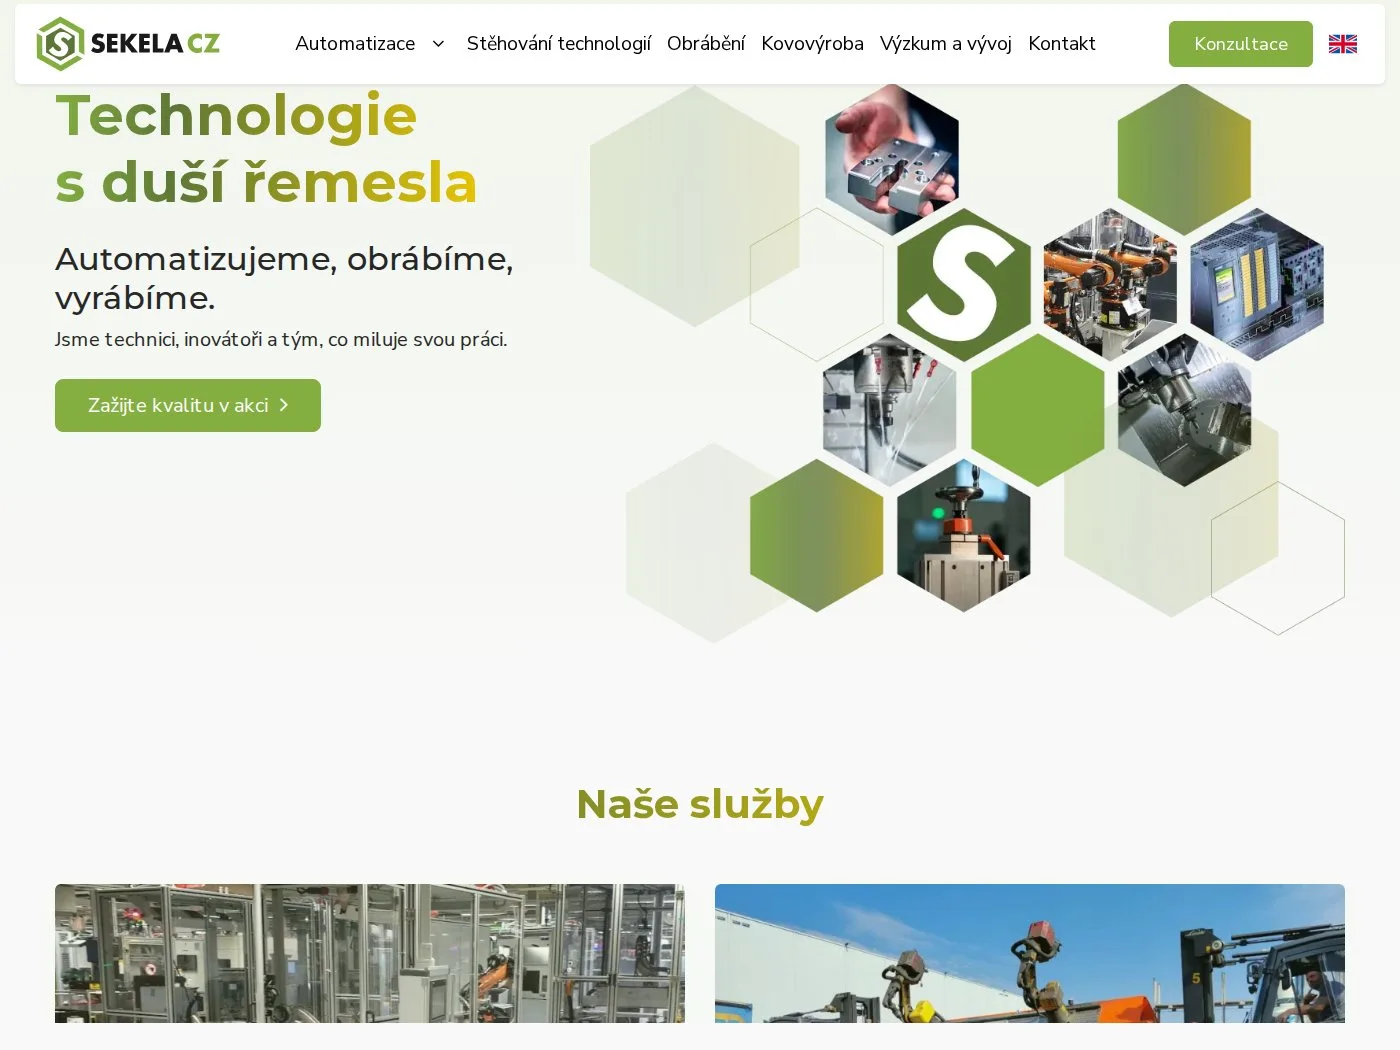
Task: Open the hexagon image with the red handwheel
Action: point(964,535)
